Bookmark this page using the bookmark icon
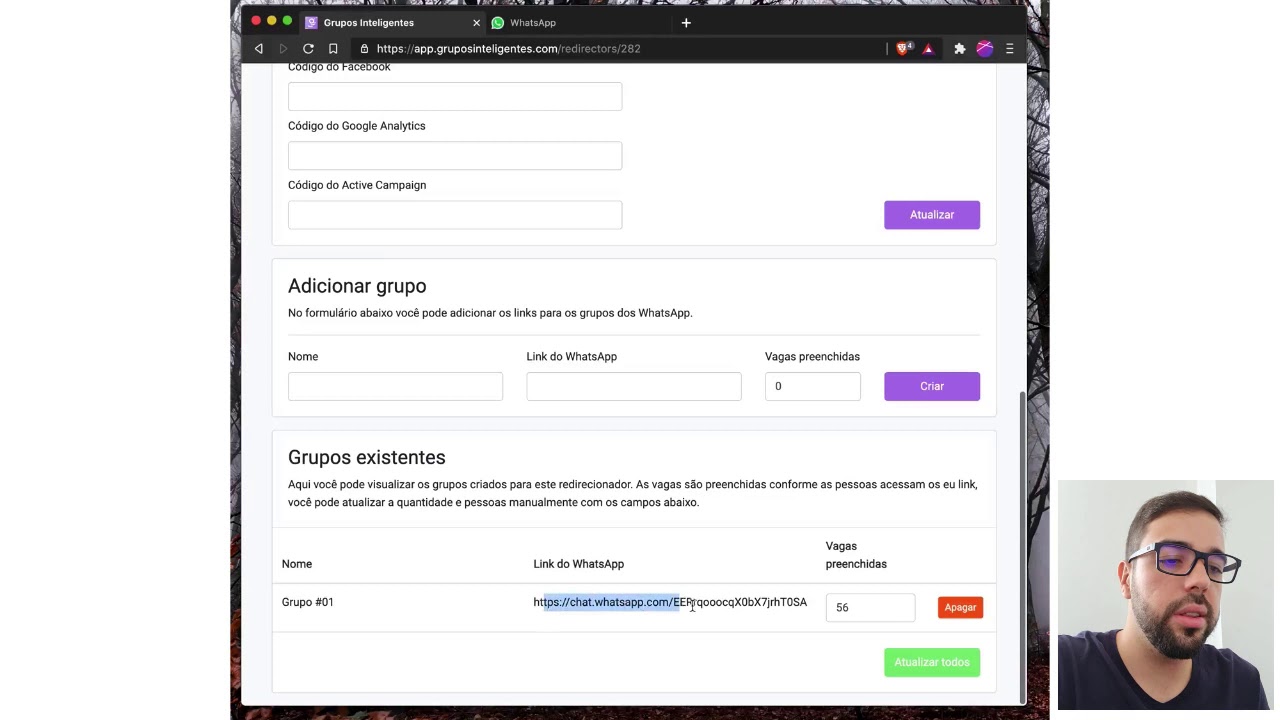The height and width of the screenshot is (720, 1280). click(x=333, y=48)
